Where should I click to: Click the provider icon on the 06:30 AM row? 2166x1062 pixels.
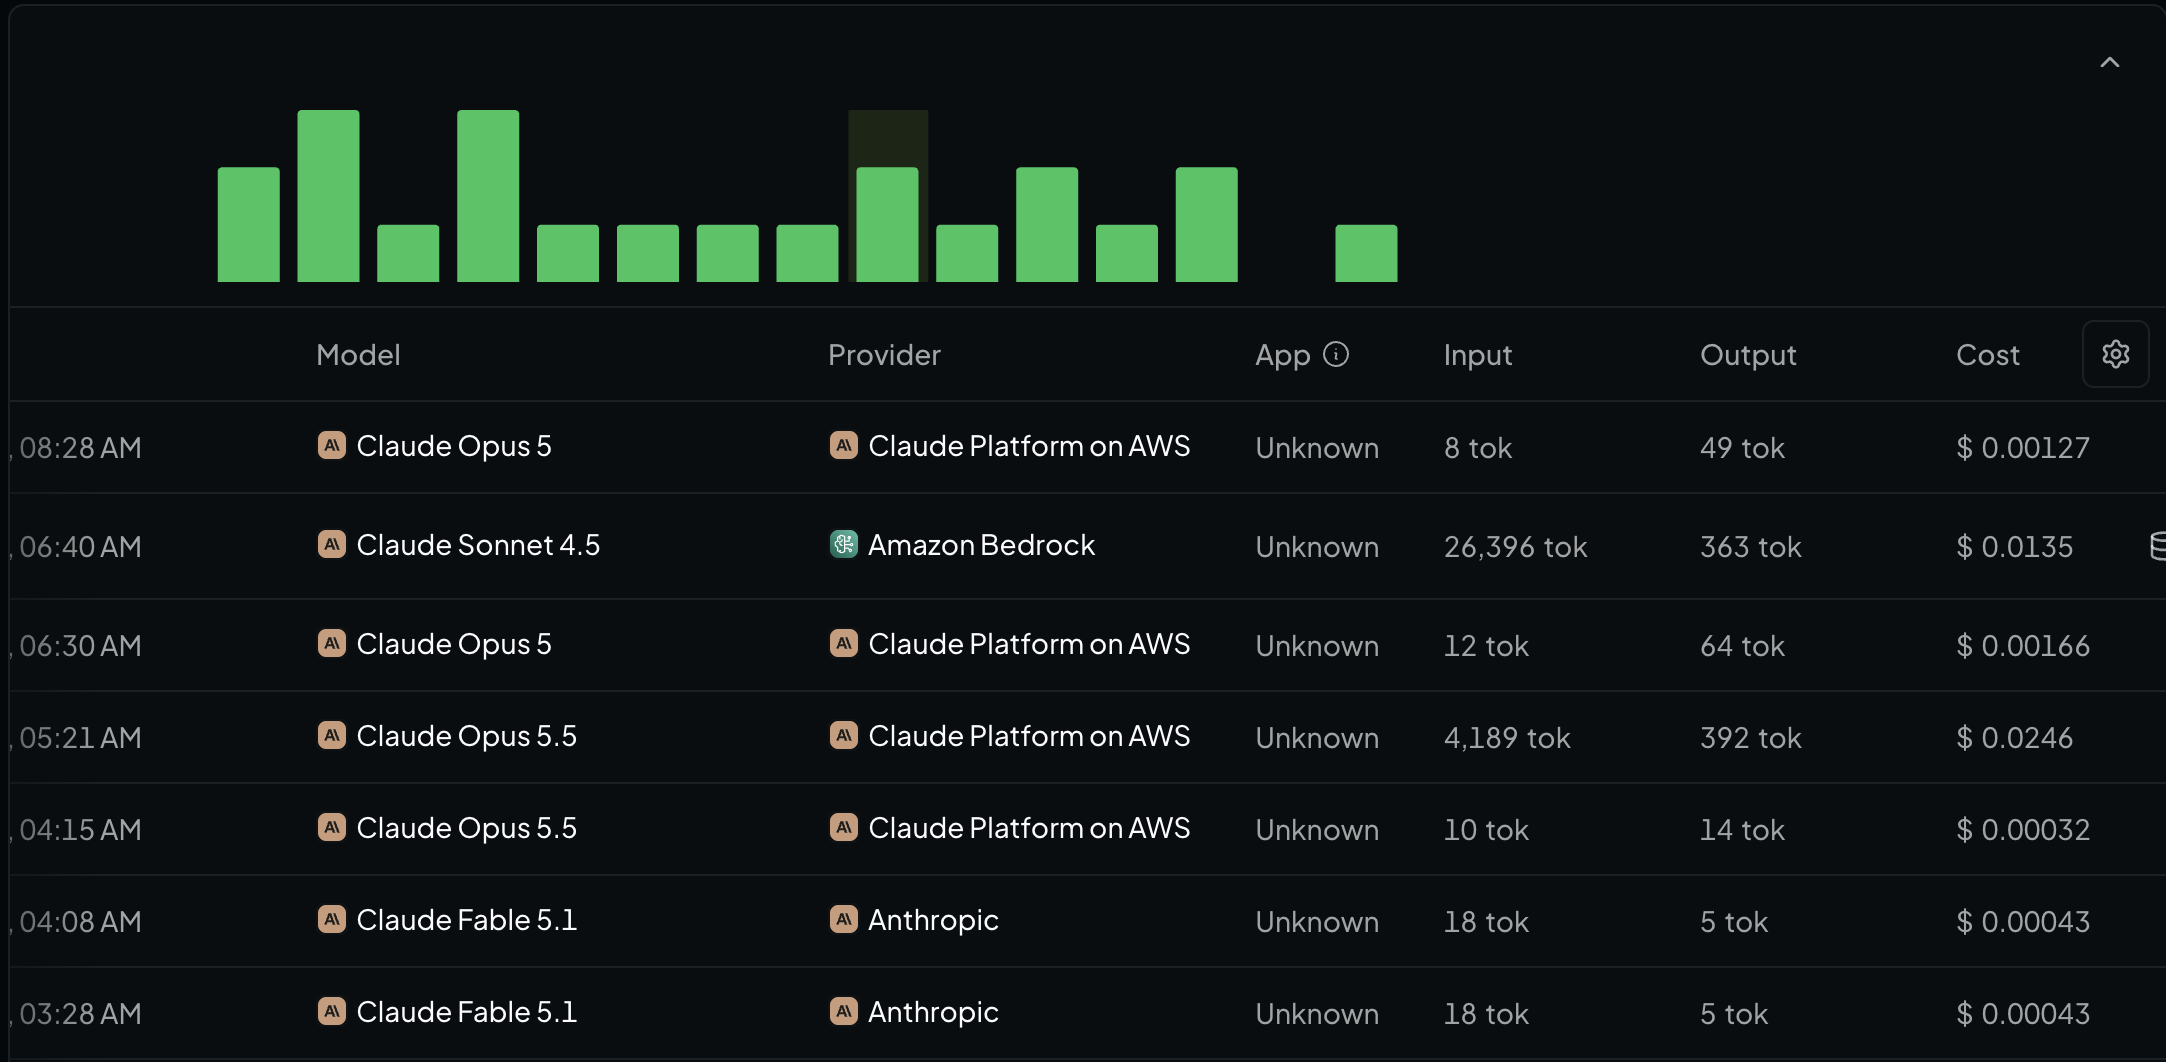(844, 643)
